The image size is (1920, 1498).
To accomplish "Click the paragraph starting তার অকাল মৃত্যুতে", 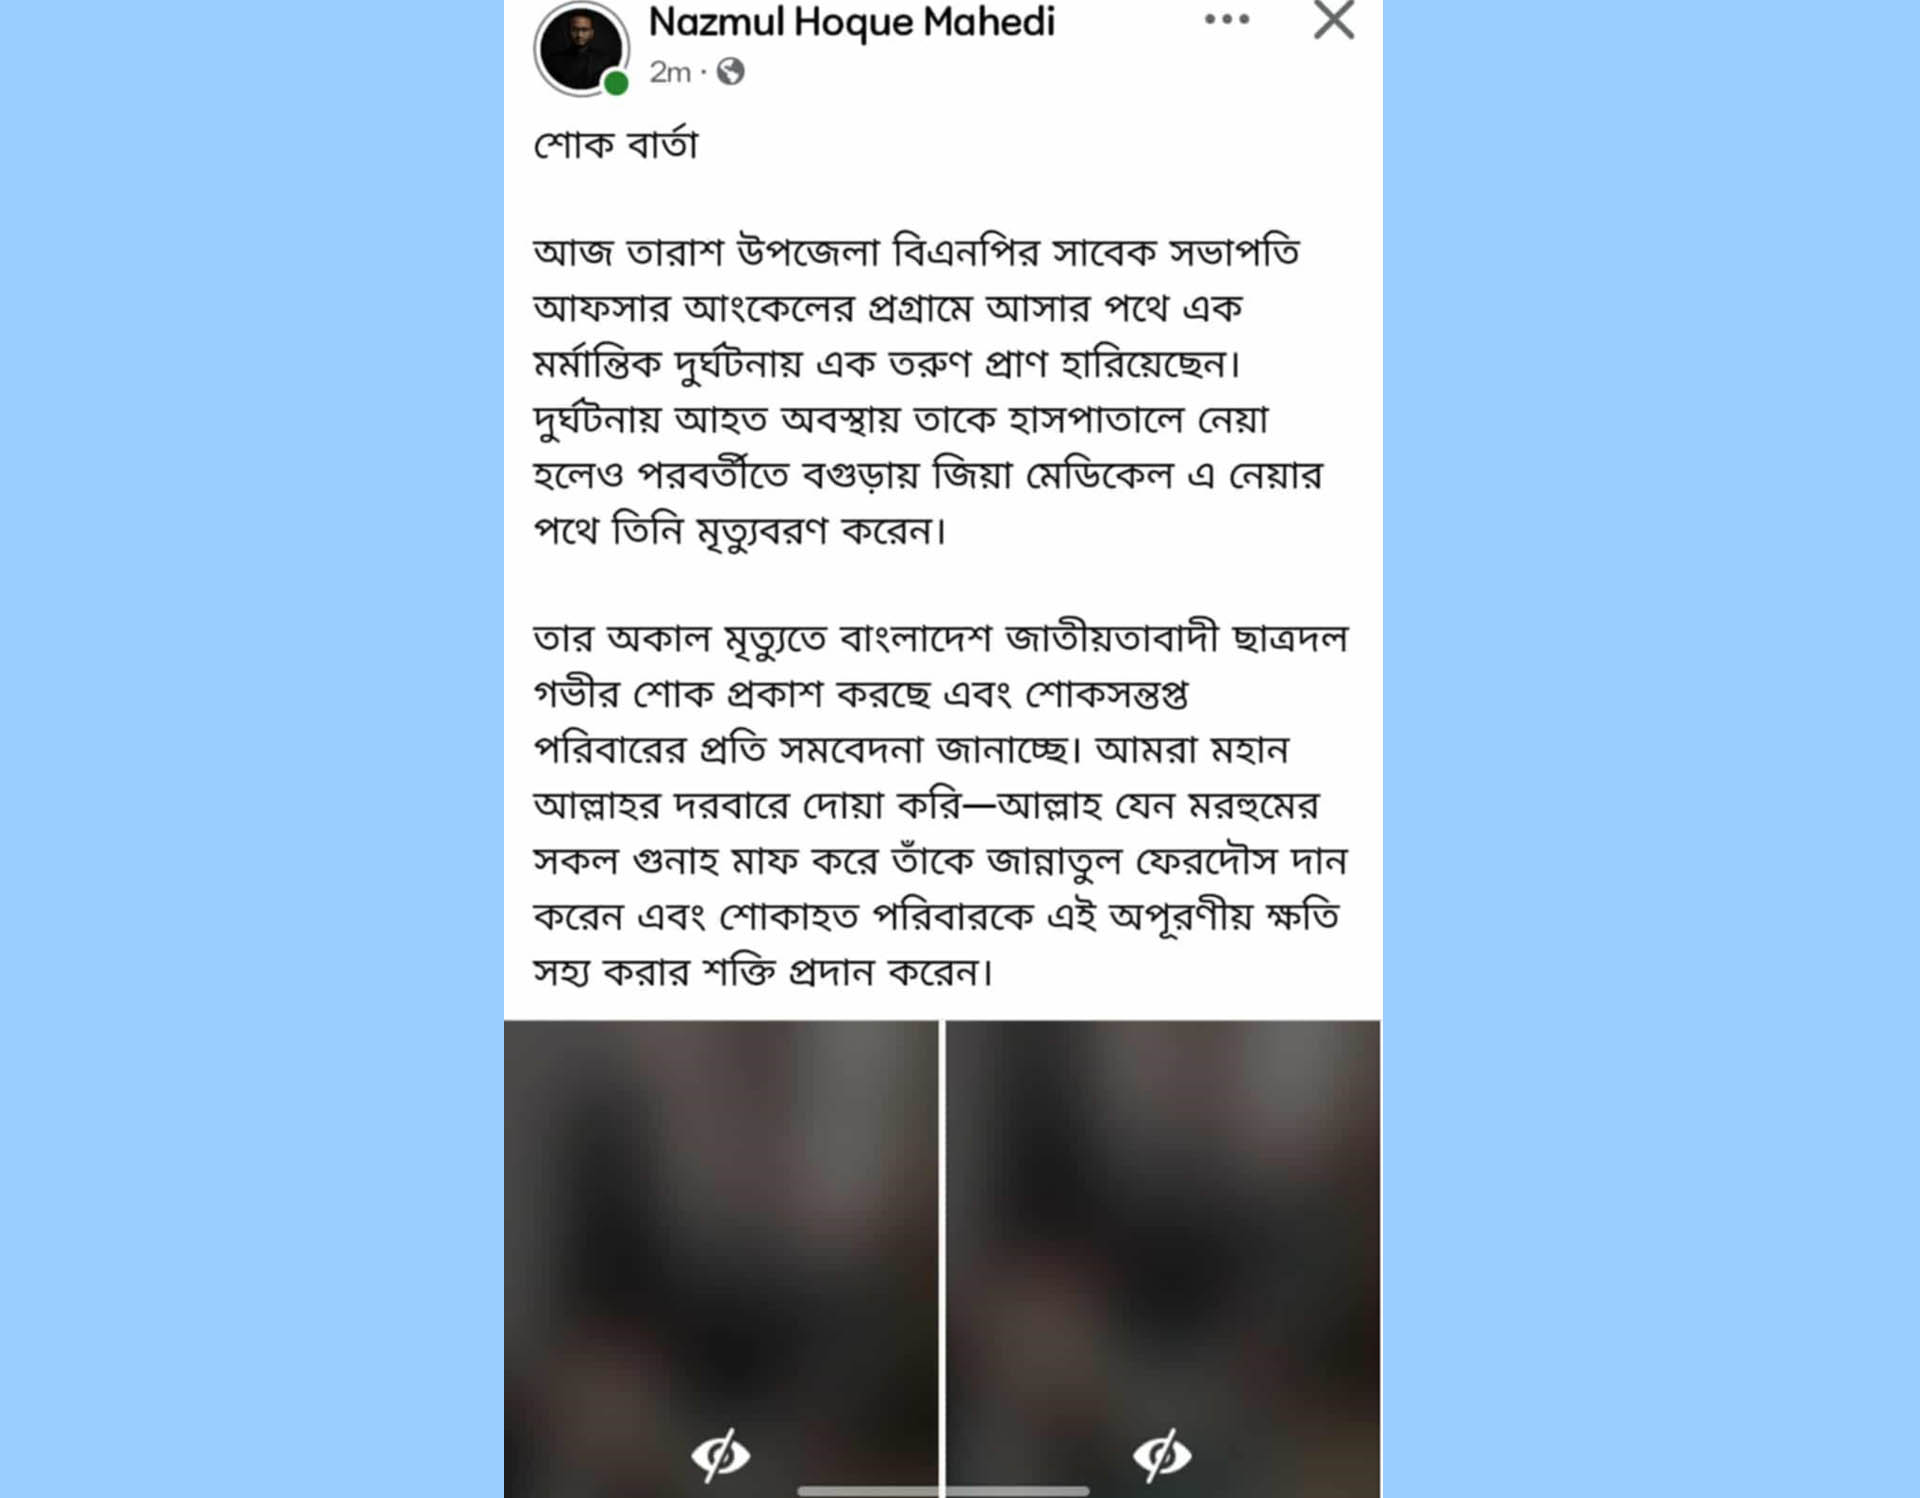I will tap(941, 805).
